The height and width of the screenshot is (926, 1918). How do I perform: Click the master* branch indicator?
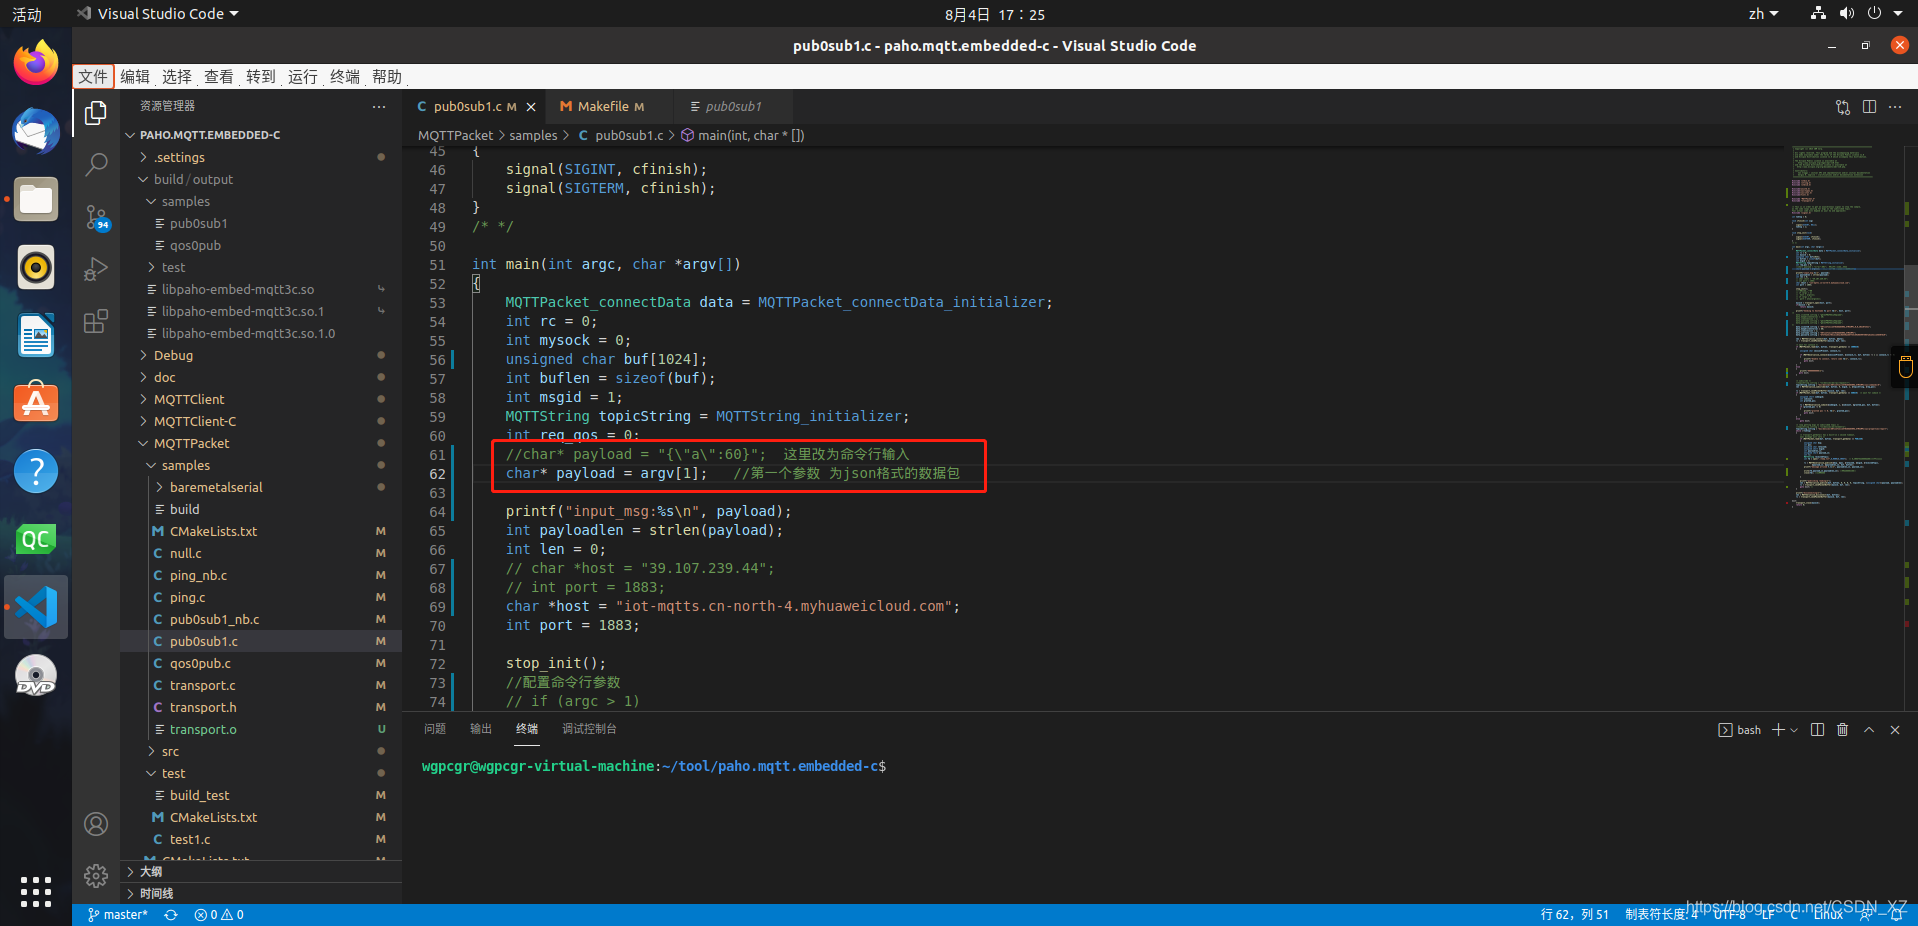click(x=118, y=915)
